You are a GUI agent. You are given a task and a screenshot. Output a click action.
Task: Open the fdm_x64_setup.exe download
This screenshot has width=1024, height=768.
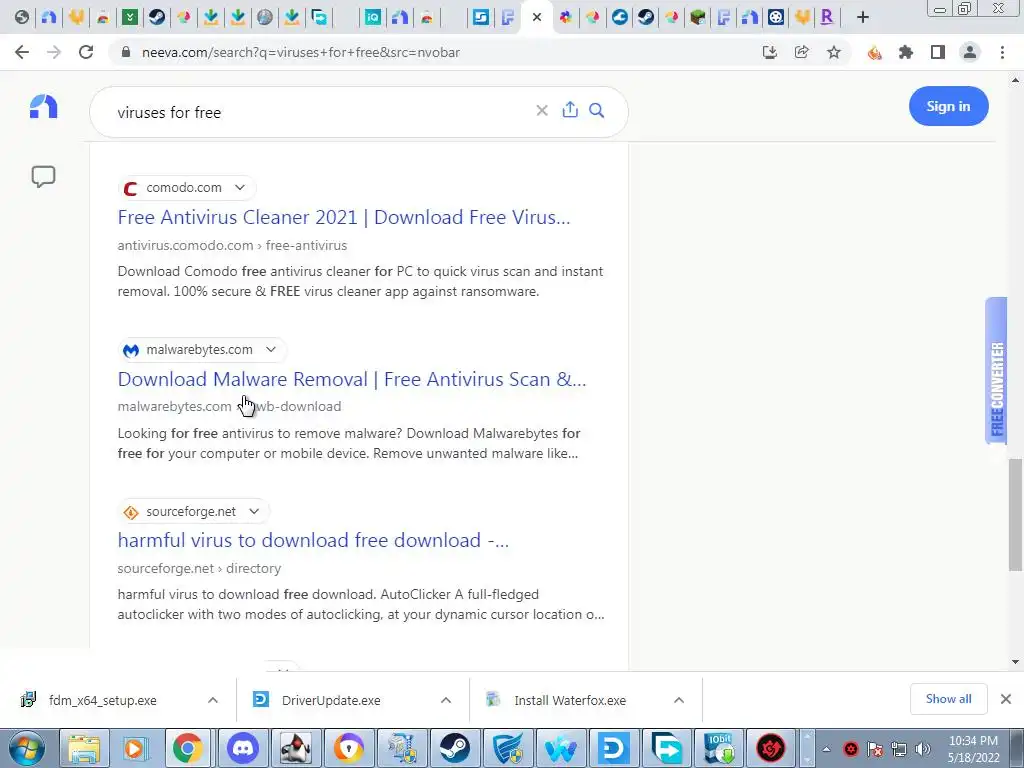coord(103,700)
